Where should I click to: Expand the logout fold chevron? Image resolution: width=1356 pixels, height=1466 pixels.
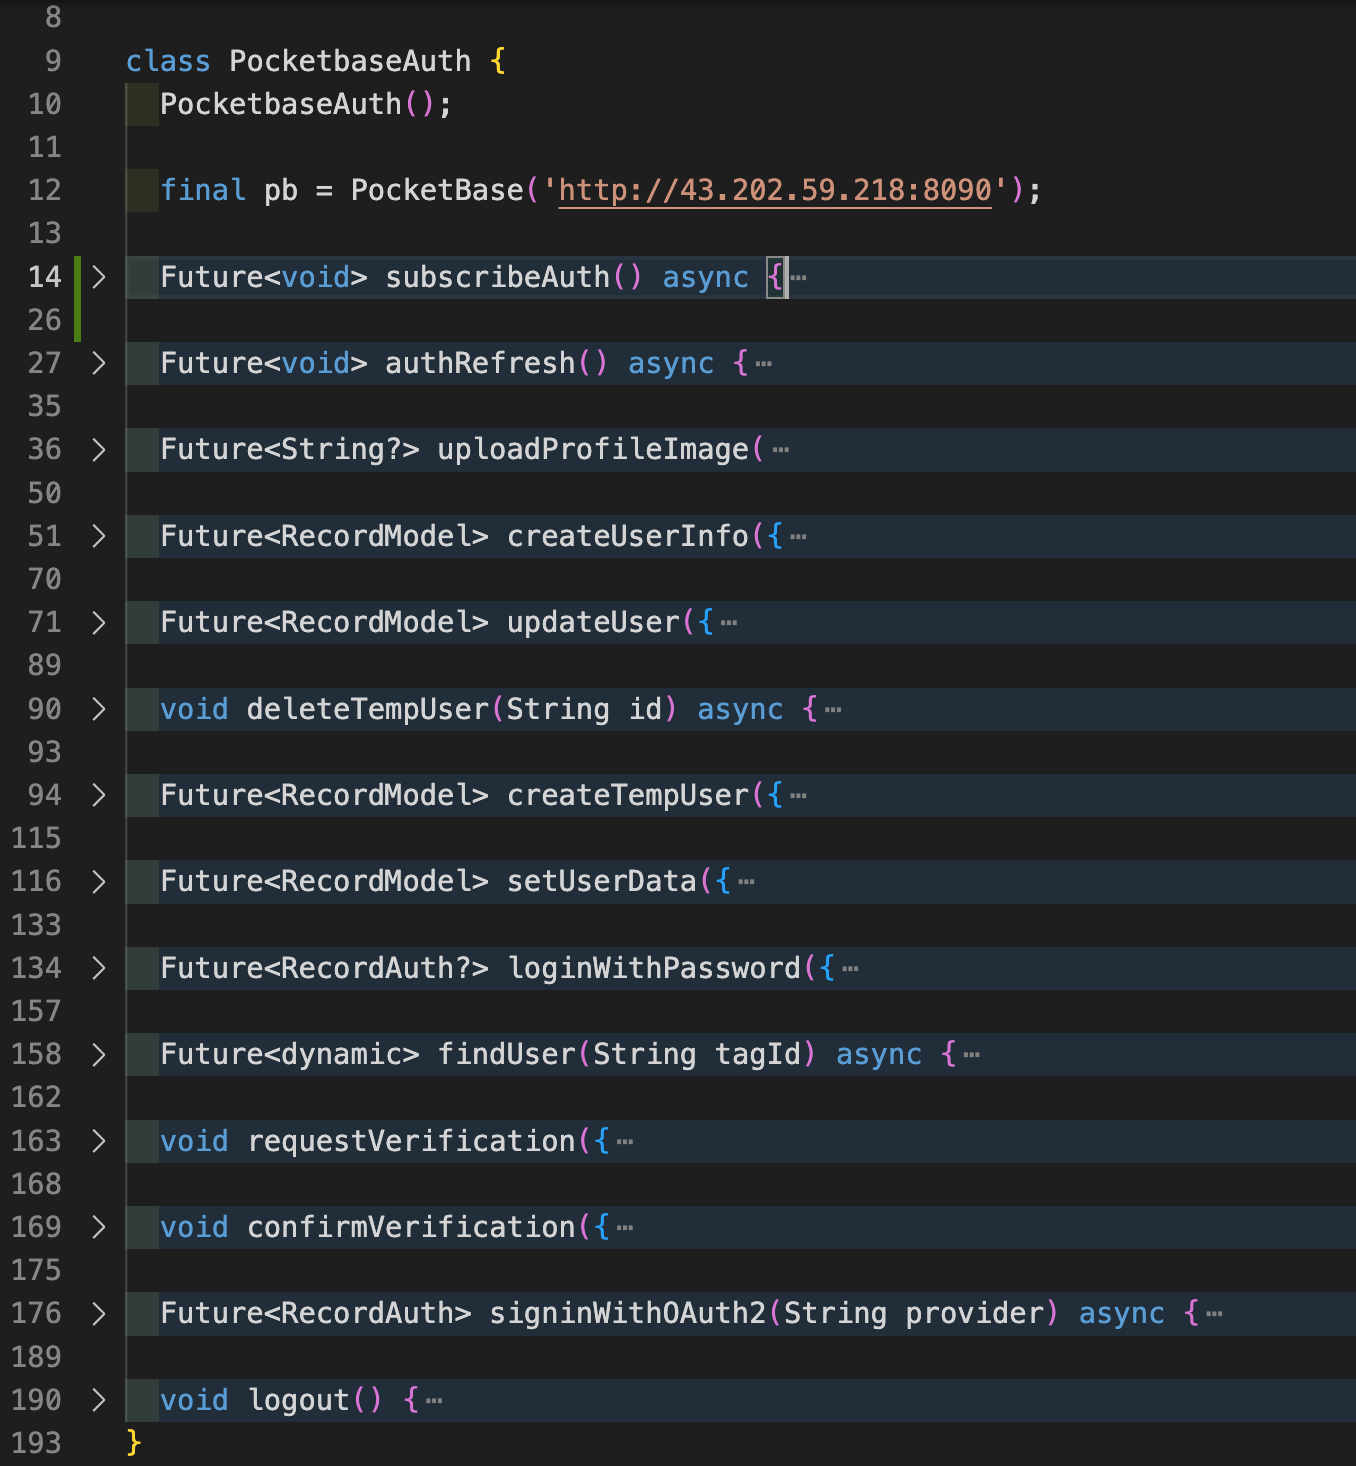pos(98,1400)
